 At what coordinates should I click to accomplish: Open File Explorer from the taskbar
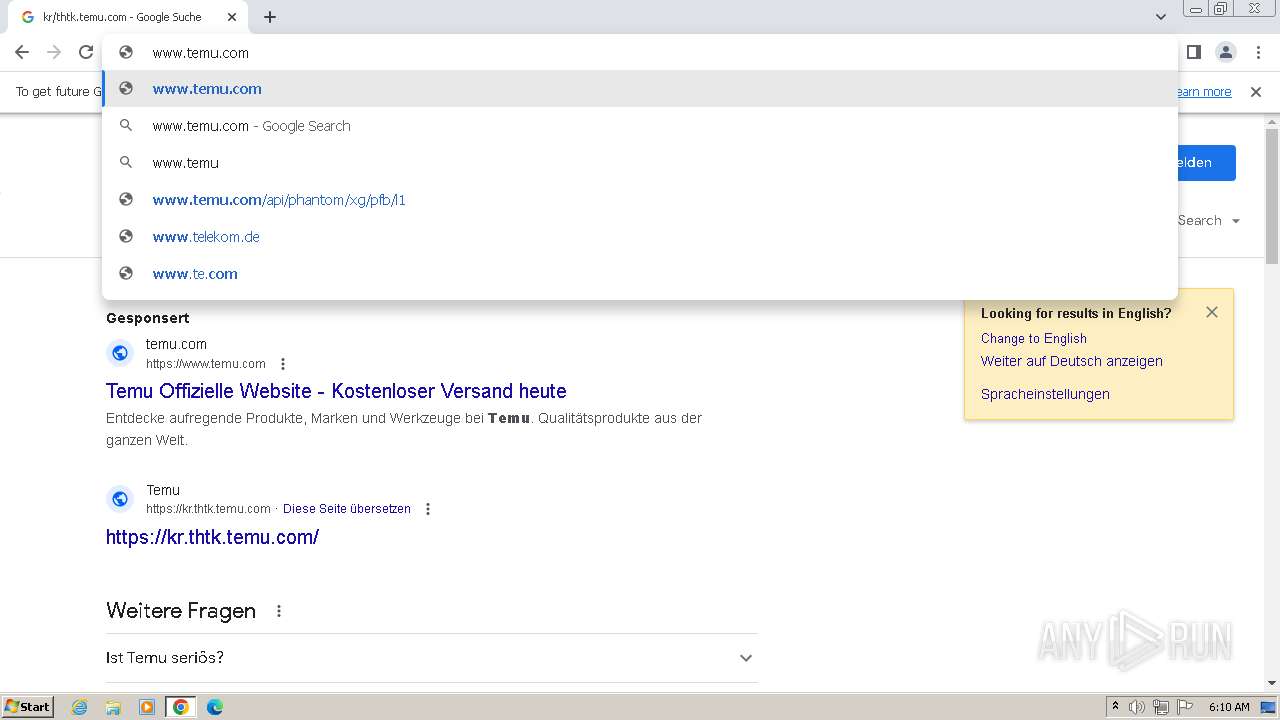(x=113, y=707)
